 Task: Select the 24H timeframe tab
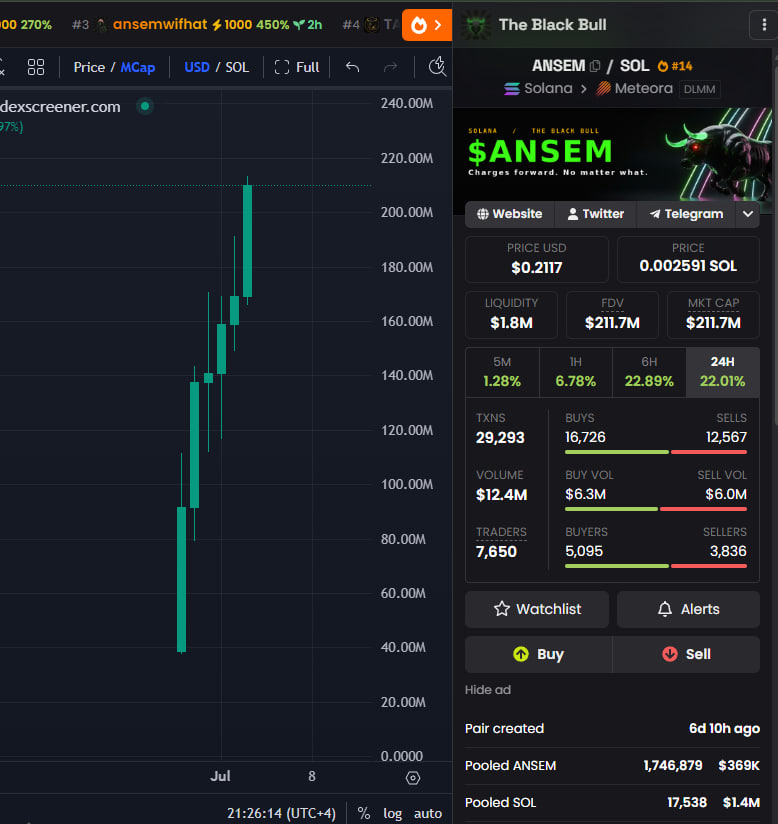click(722, 372)
